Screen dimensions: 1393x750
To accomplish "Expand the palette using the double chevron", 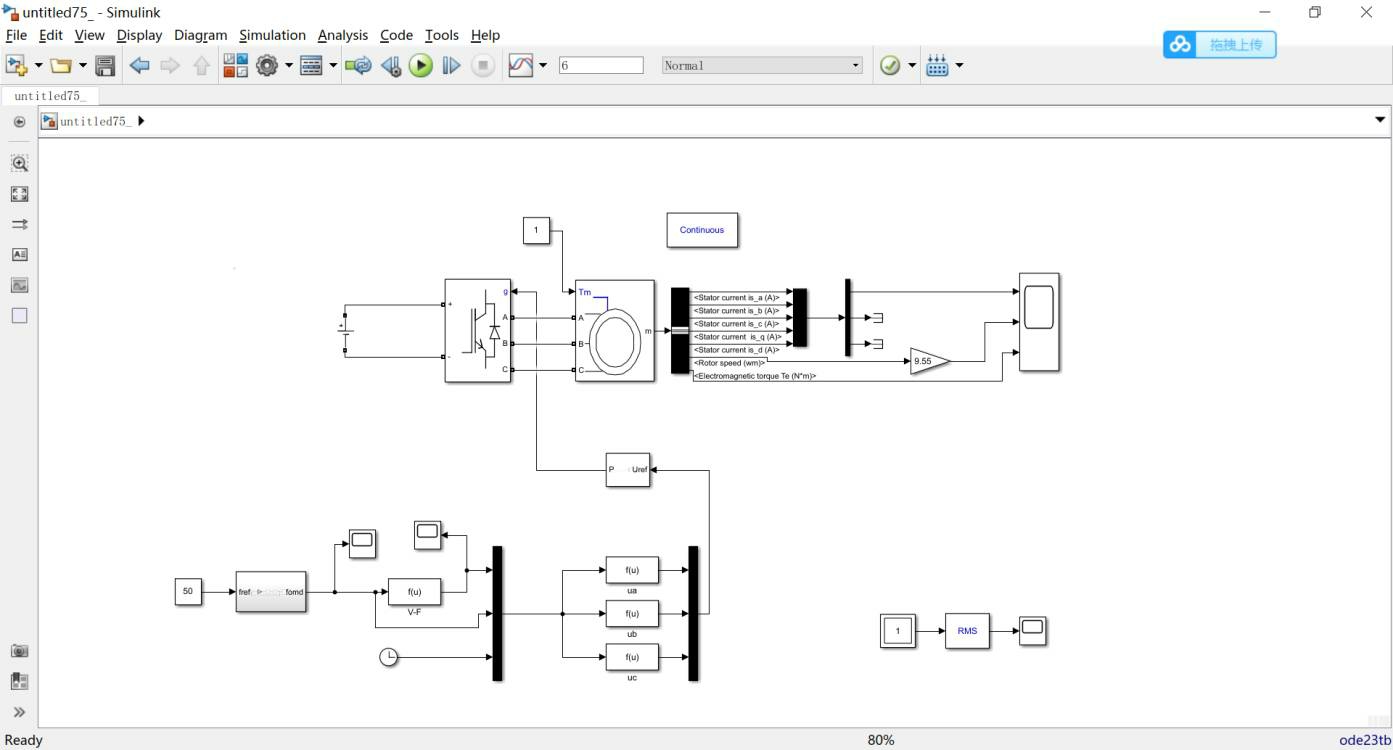I will [19, 712].
